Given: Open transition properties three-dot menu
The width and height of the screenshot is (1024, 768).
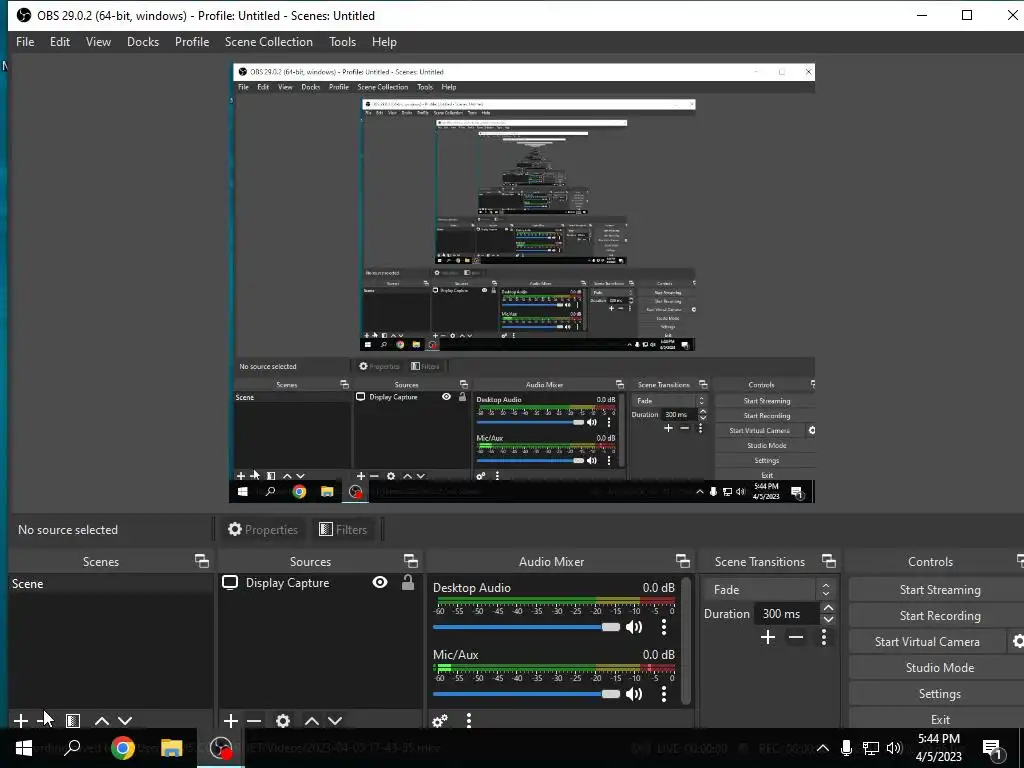Looking at the screenshot, I should (824, 637).
